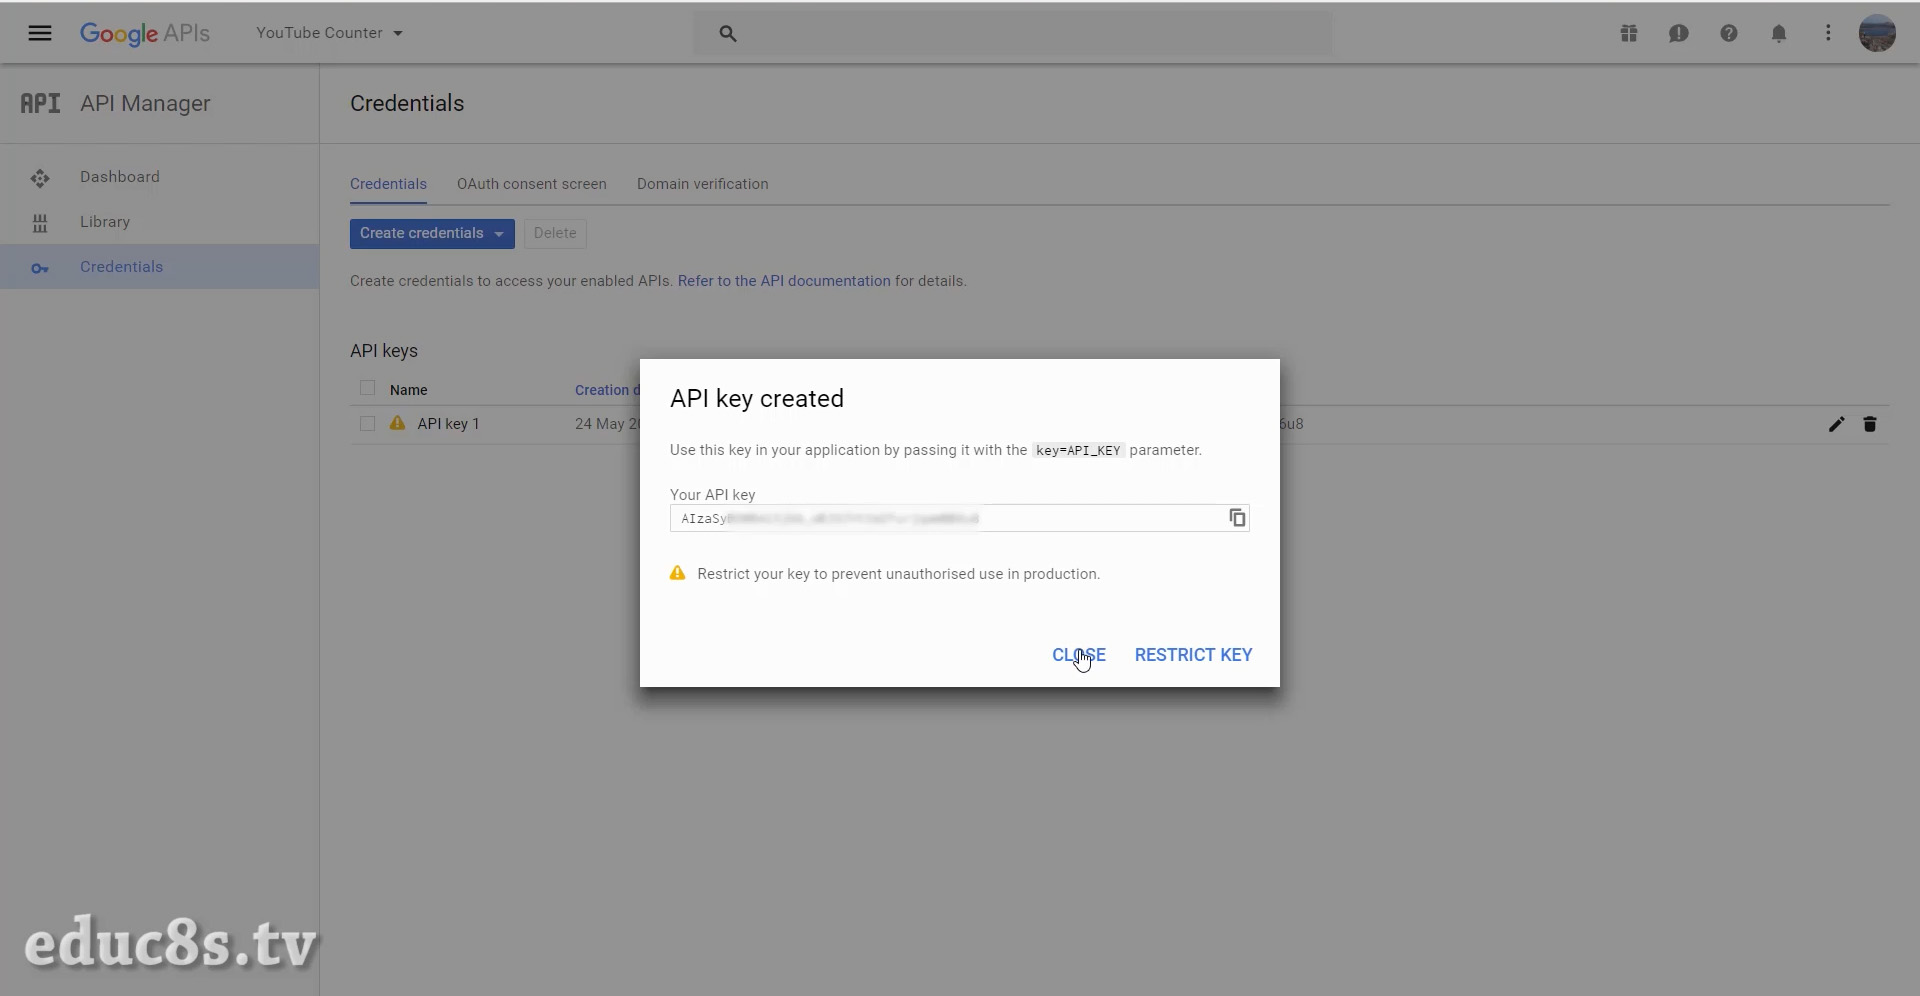Close the API key created dialog

1079,655
